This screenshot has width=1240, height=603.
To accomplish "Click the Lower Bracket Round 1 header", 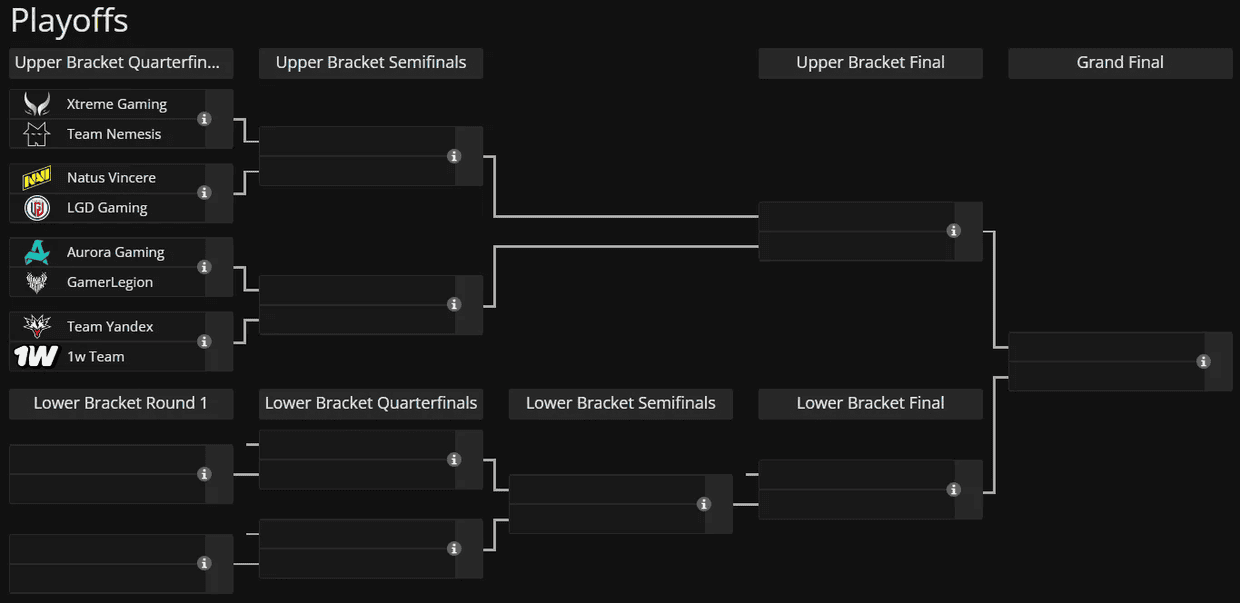I will (121, 404).
